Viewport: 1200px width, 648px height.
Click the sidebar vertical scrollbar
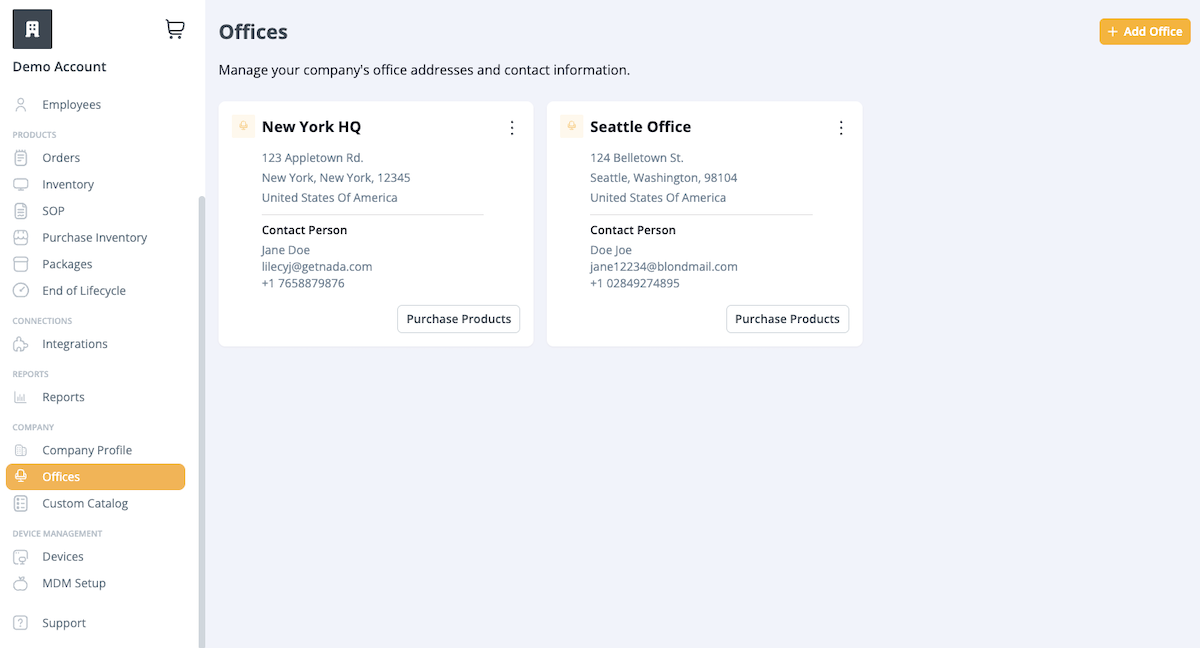[201, 420]
